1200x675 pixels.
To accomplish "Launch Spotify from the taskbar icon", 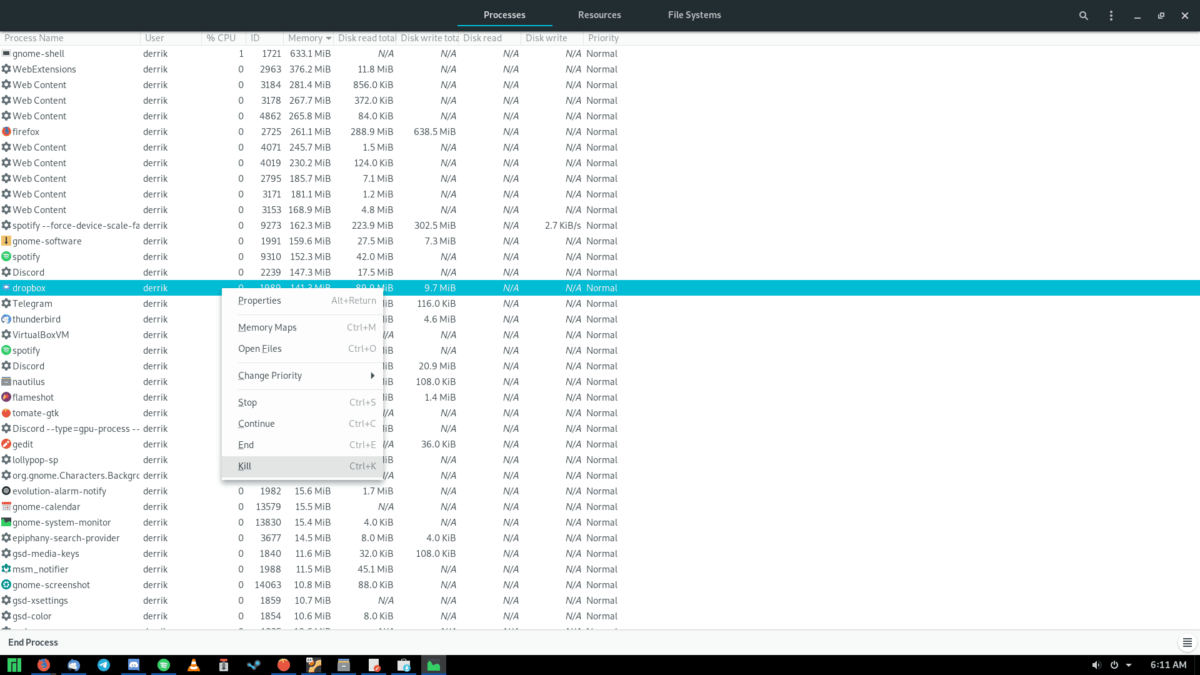I will [x=163, y=663].
